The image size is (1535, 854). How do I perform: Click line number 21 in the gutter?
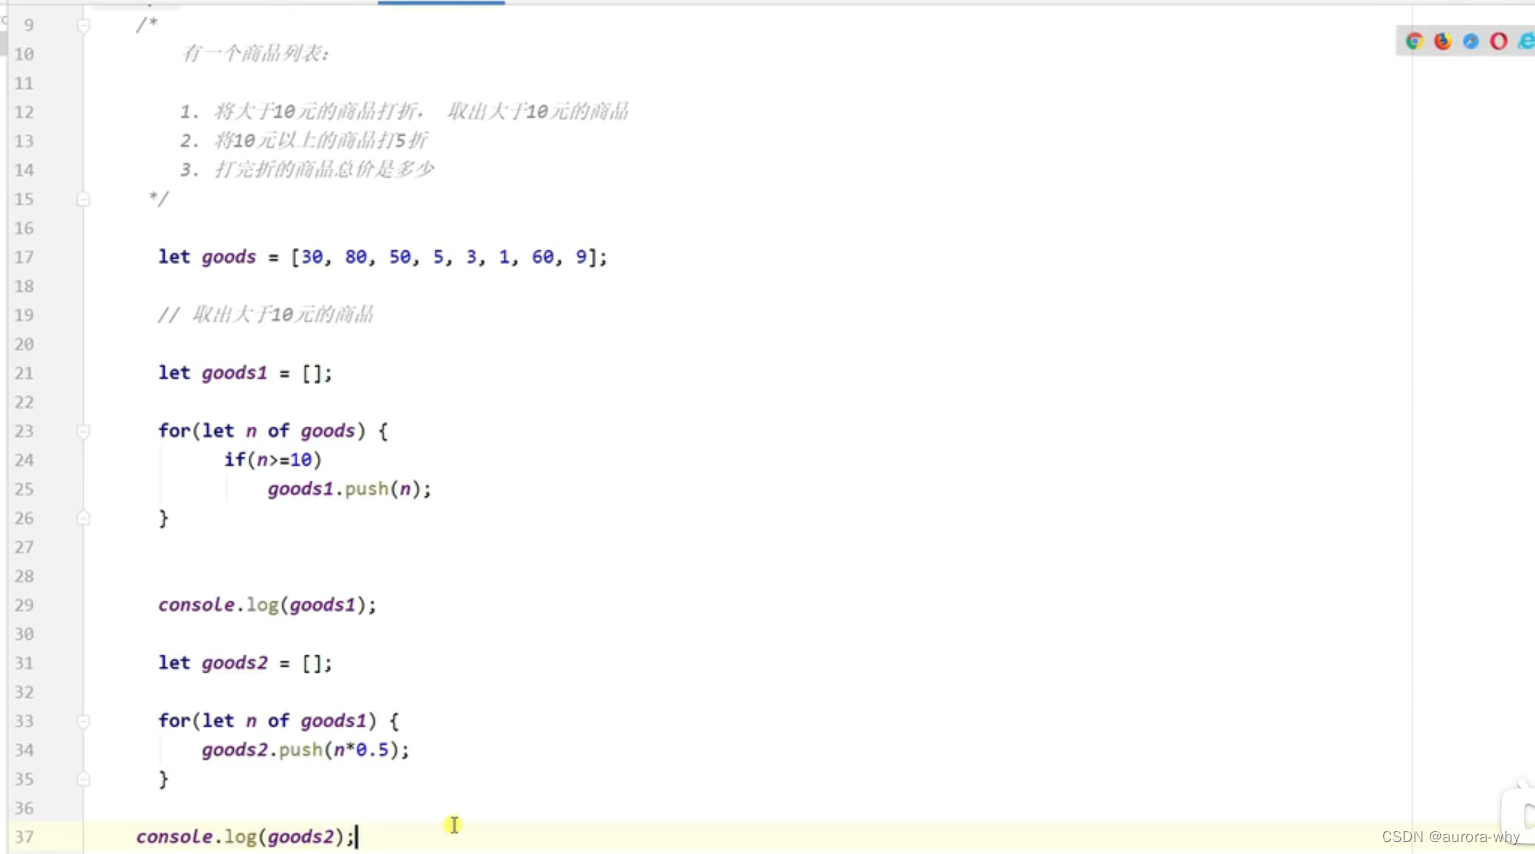tap(24, 373)
